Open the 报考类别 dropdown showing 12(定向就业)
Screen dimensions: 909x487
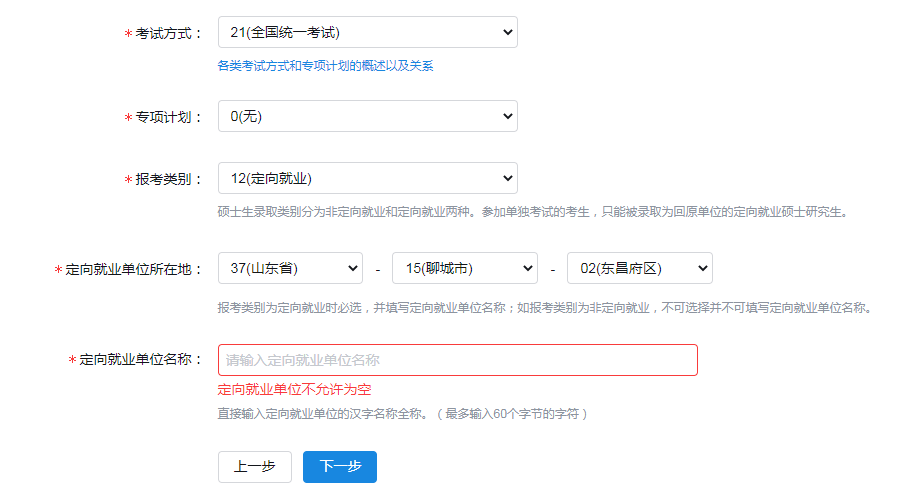368,179
